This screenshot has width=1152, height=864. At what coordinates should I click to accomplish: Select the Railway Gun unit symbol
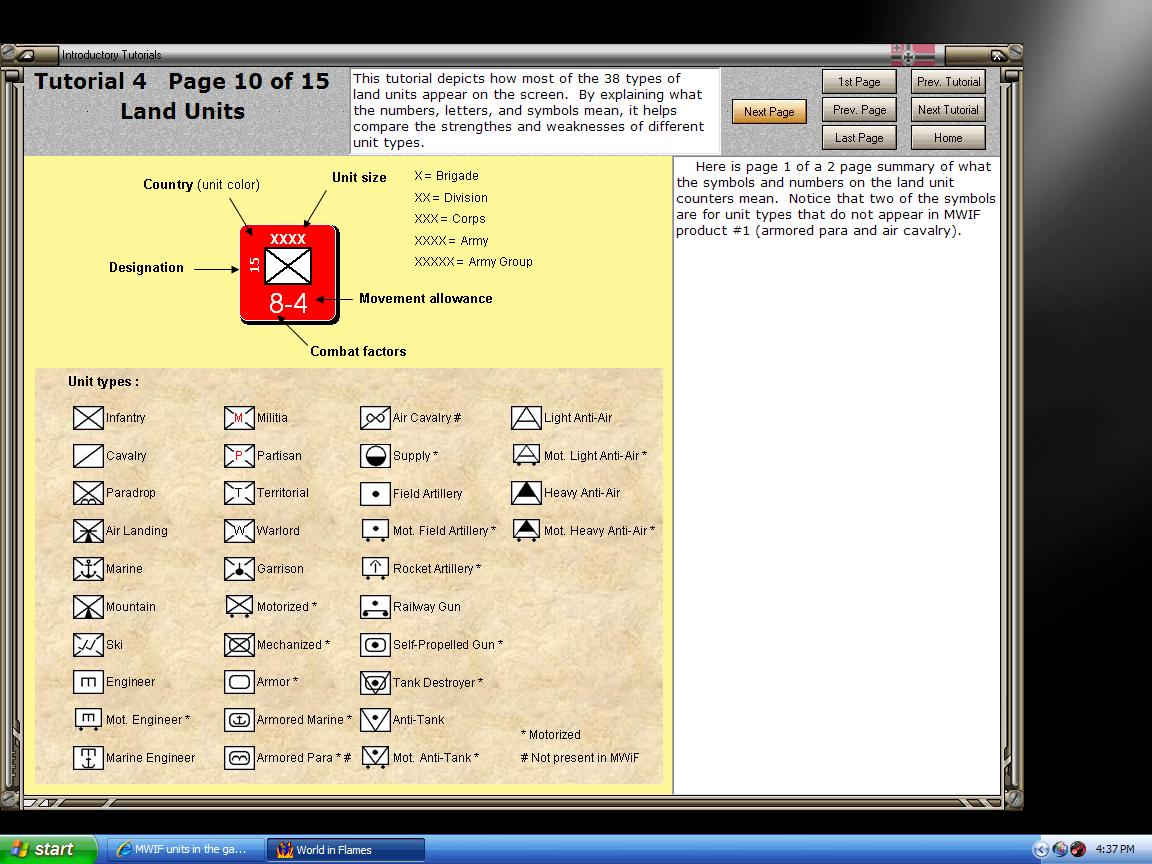click(x=375, y=607)
